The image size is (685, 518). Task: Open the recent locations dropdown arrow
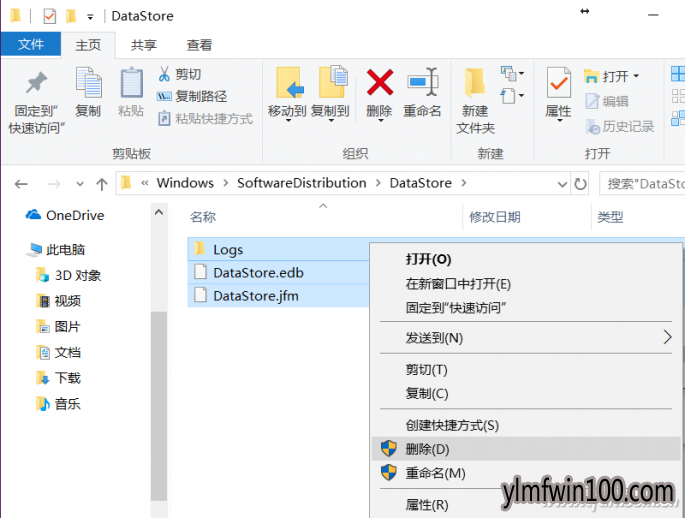click(80, 184)
